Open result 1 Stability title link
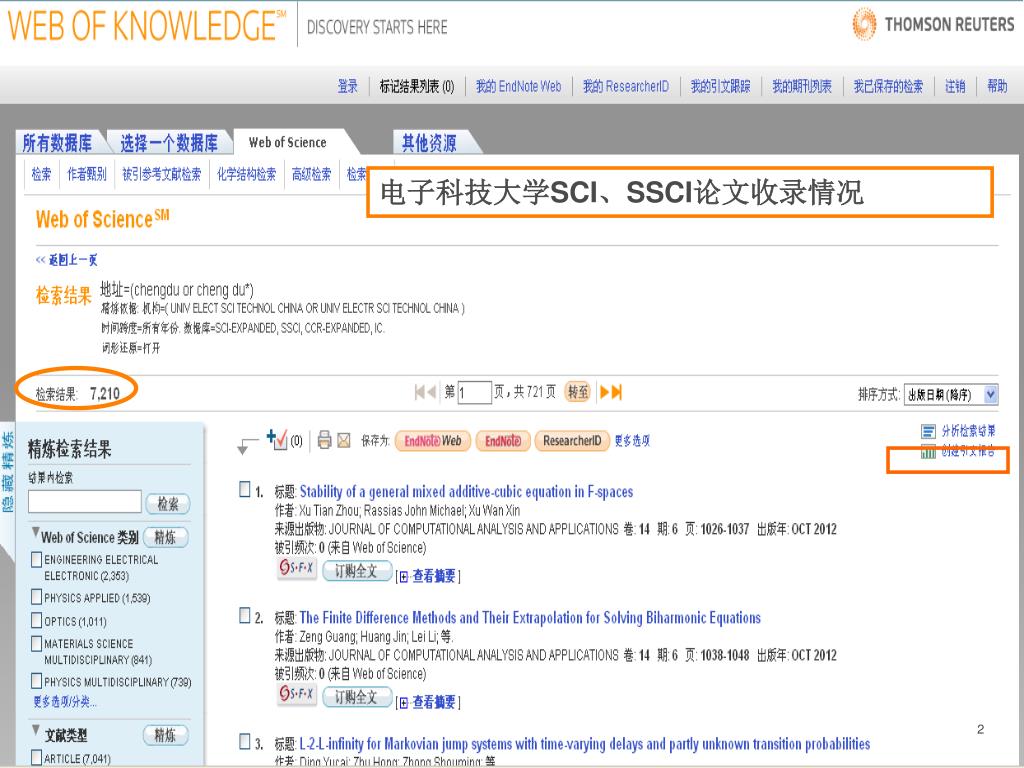 coord(466,491)
